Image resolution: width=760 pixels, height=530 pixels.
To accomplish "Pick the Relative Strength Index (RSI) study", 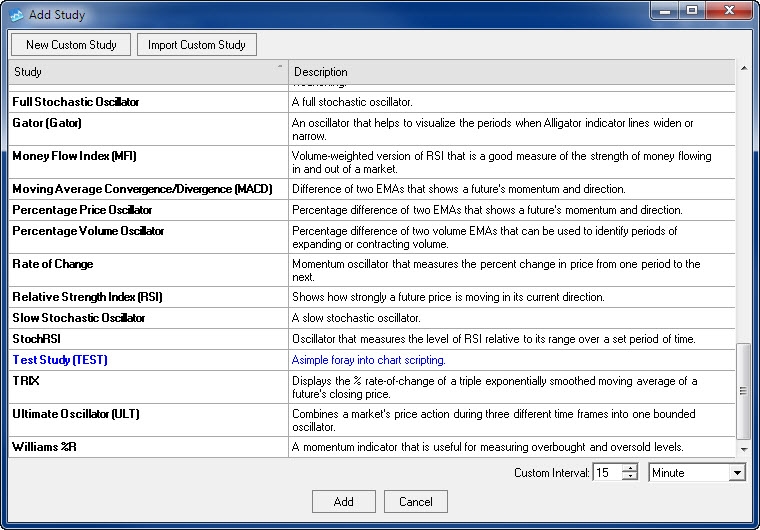I will 87,297.
